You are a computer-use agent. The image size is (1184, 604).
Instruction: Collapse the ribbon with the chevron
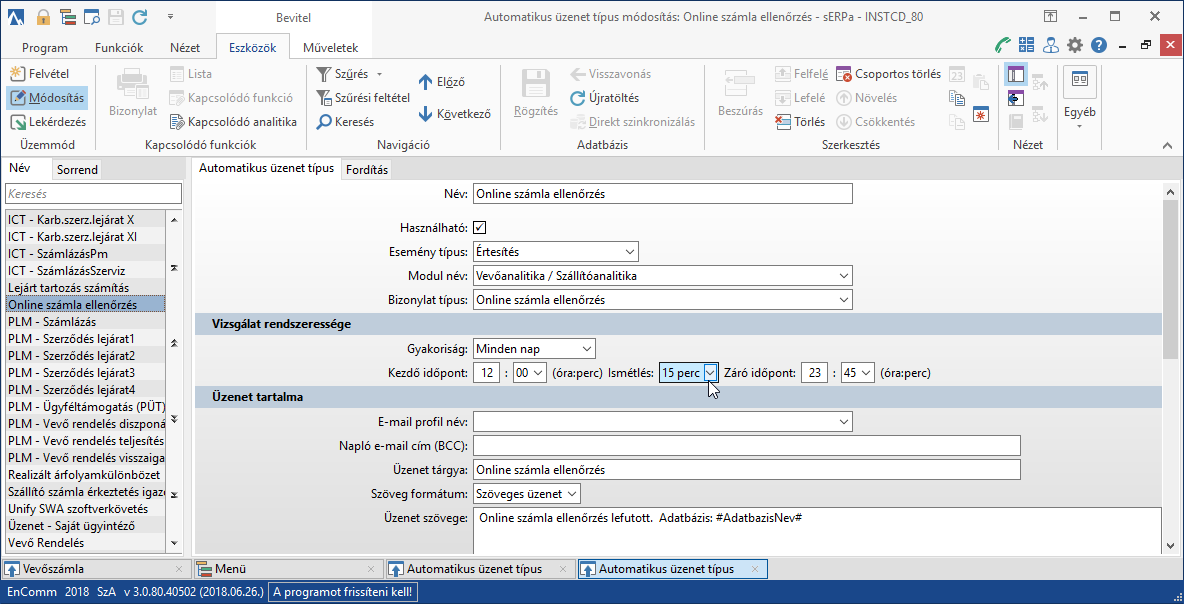tap(1168, 146)
